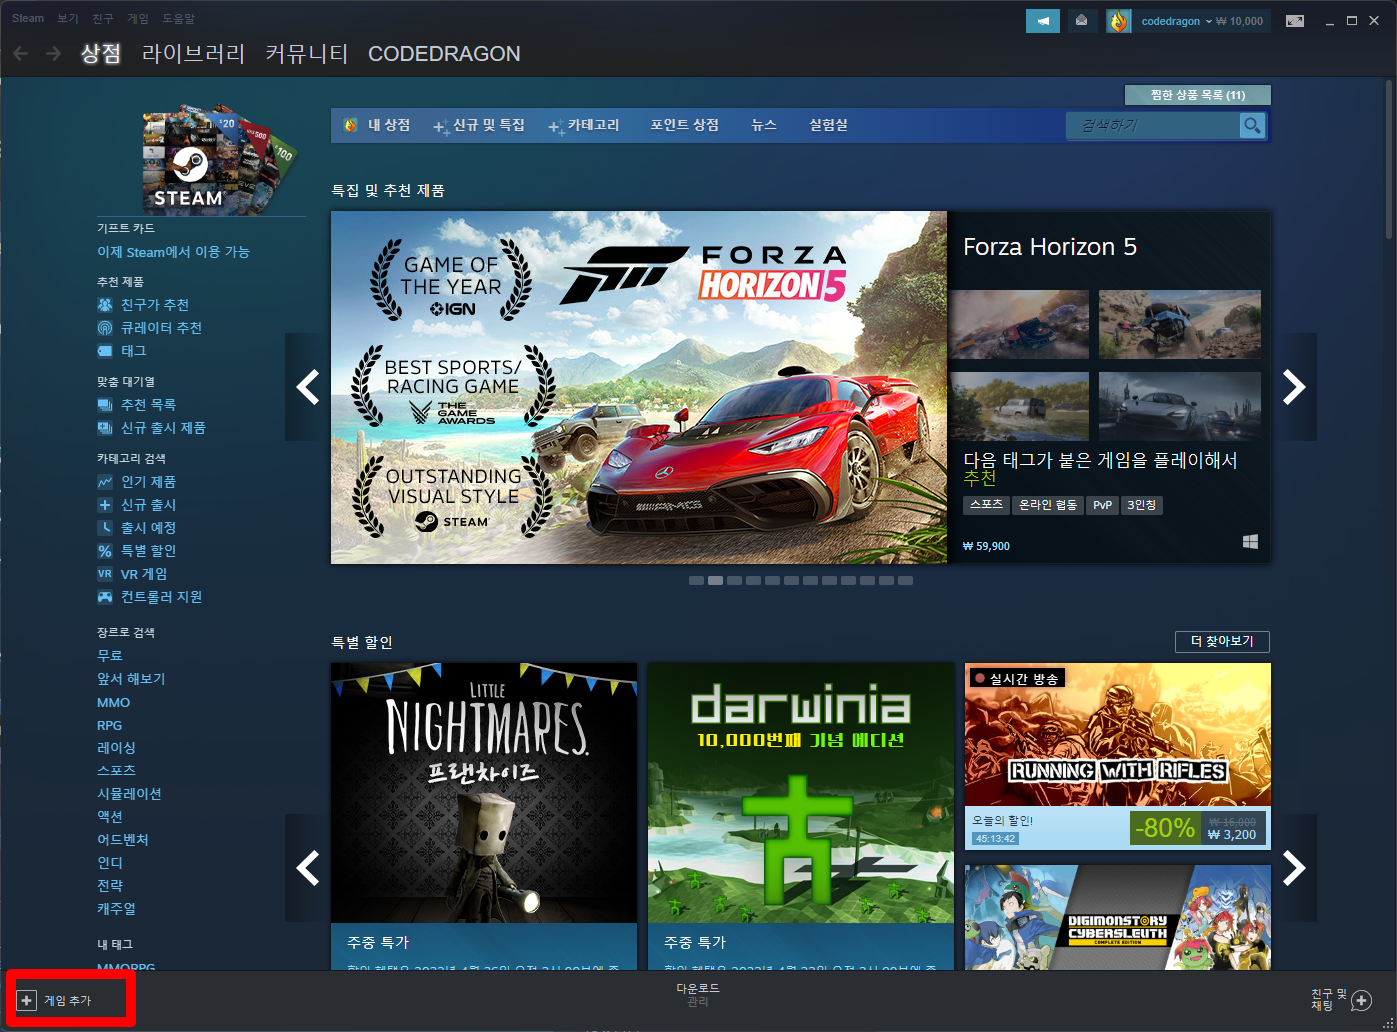Open the 뉴스 tab
The image size is (1397, 1032).
coord(764,125)
